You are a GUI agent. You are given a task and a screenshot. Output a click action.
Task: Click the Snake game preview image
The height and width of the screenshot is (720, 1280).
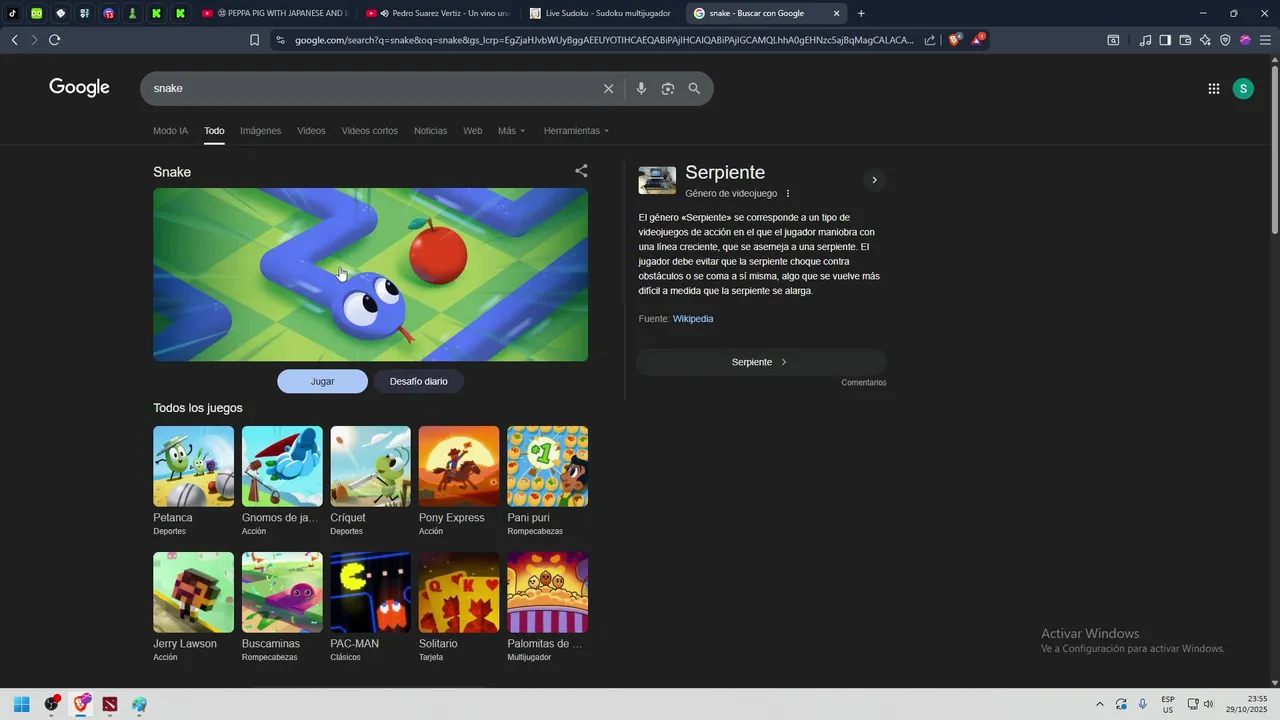(x=370, y=275)
